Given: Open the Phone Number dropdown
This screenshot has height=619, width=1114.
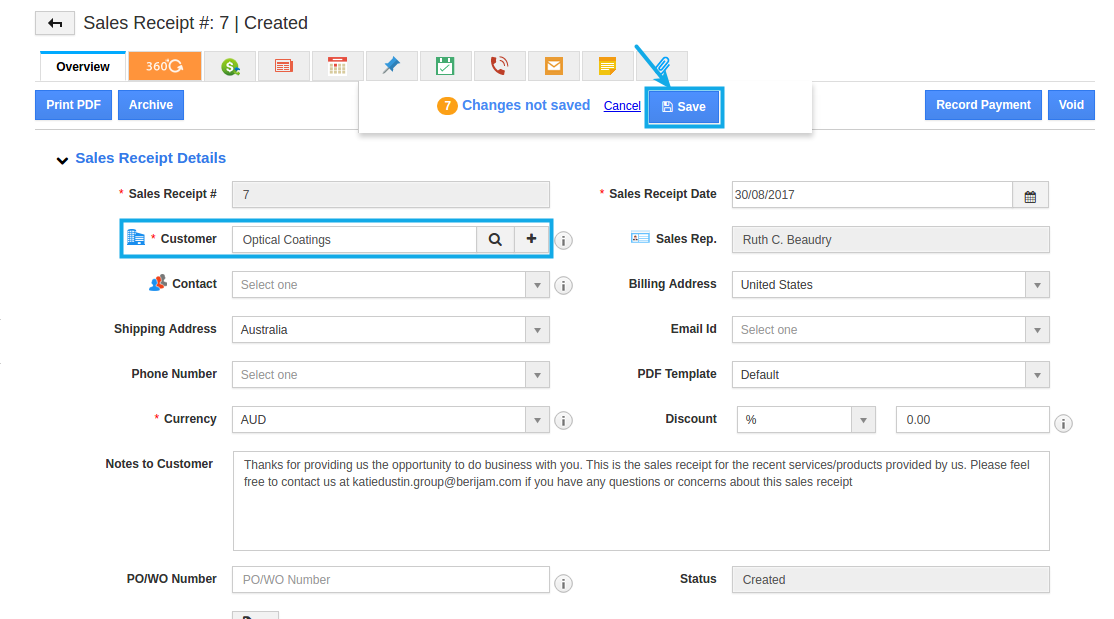Looking at the screenshot, I should coord(391,375).
